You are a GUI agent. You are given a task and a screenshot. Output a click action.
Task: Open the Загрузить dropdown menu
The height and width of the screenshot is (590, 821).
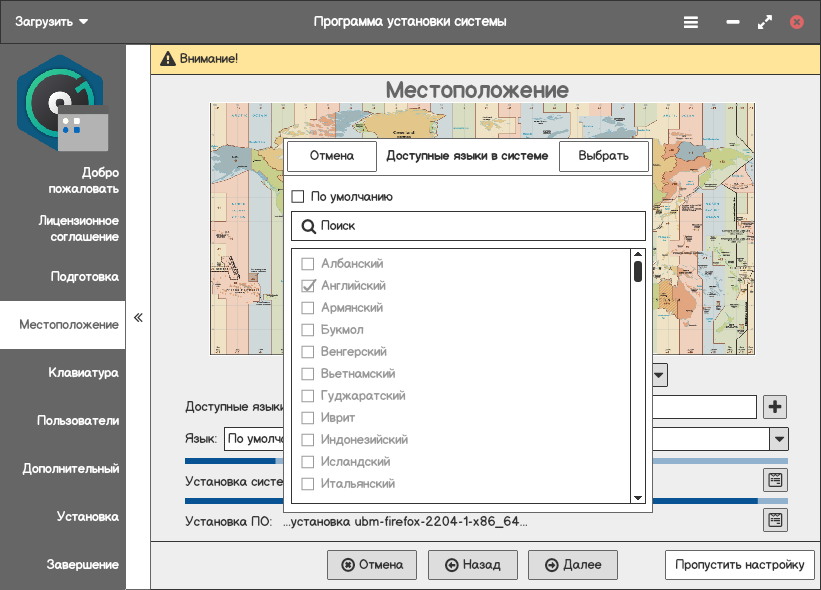(x=52, y=22)
